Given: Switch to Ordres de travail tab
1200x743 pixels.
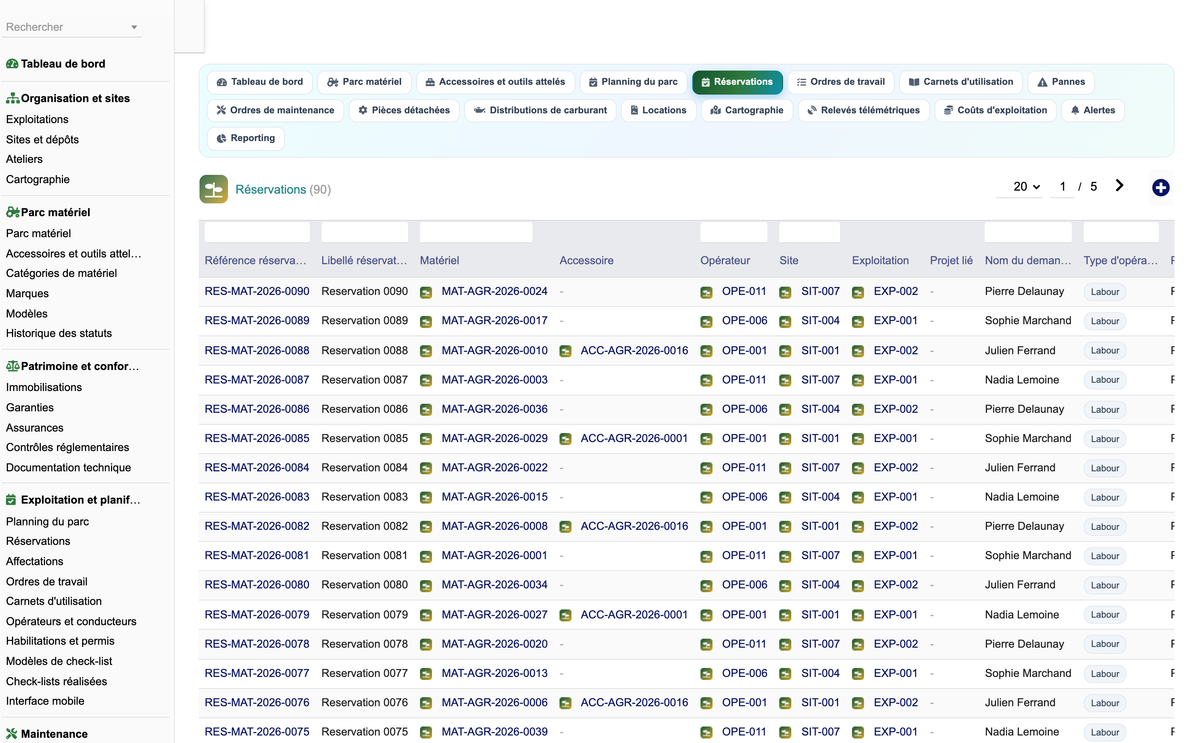Looking at the screenshot, I should pos(840,82).
